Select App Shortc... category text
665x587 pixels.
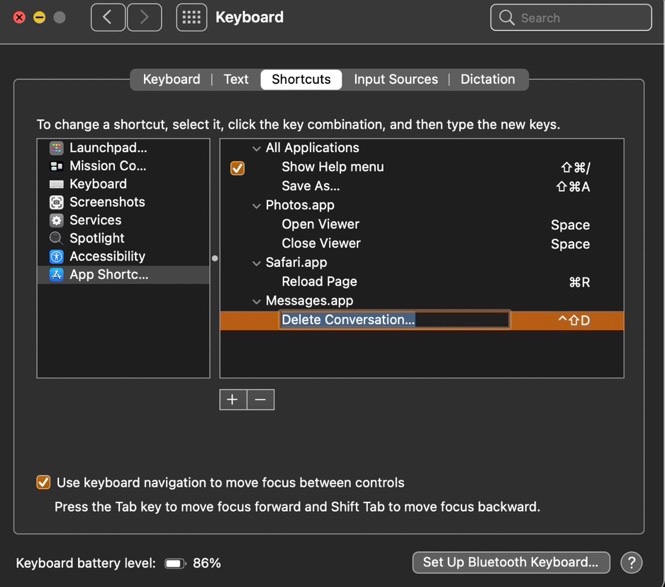(x=109, y=275)
